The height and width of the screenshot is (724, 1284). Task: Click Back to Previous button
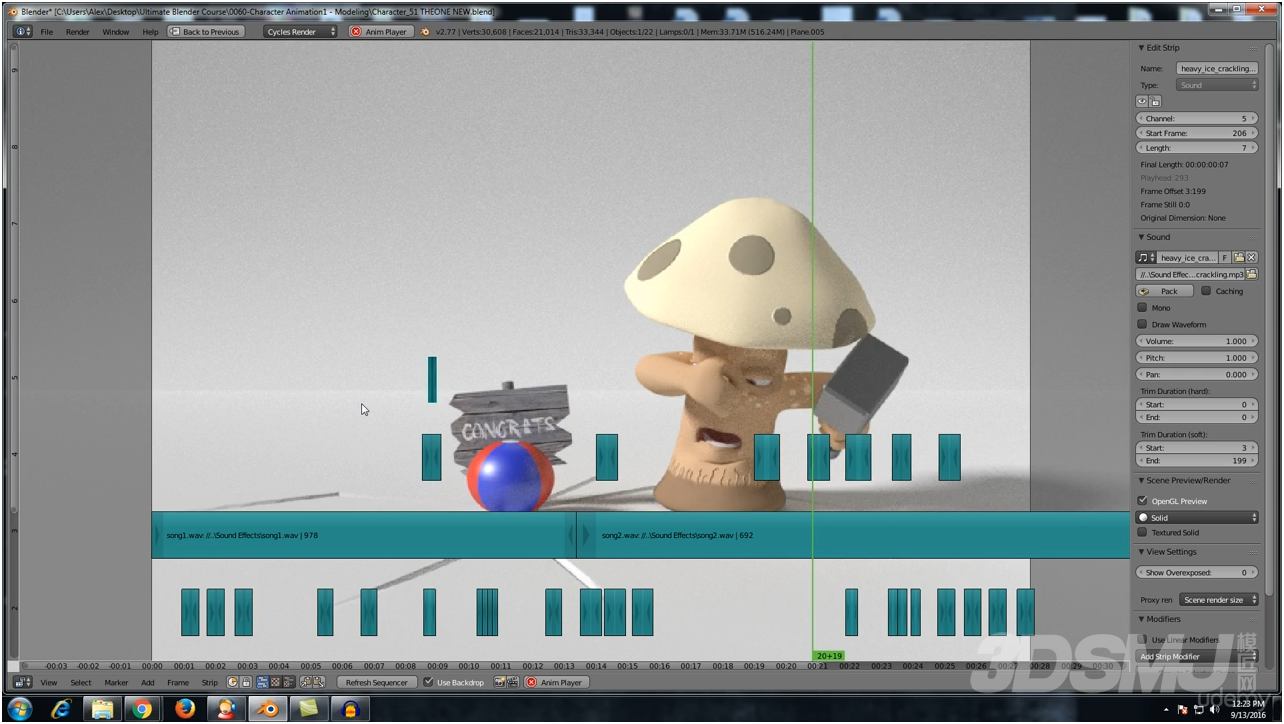(204, 32)
